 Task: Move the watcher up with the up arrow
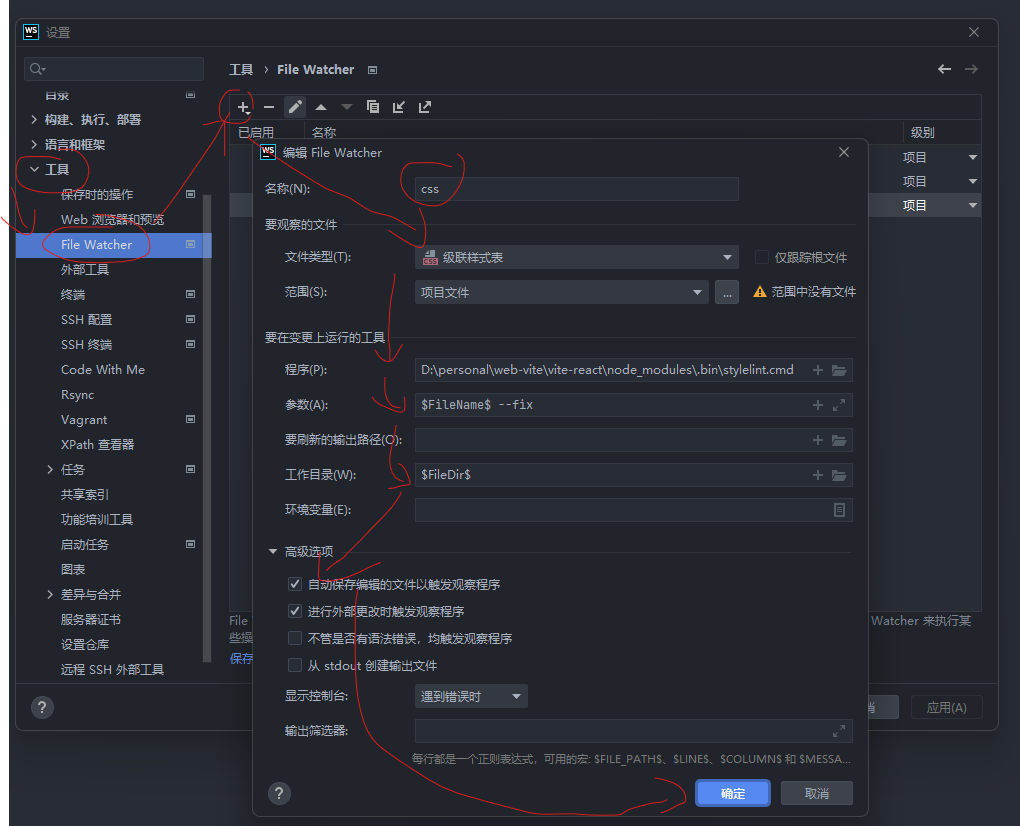tap(321, 107)
